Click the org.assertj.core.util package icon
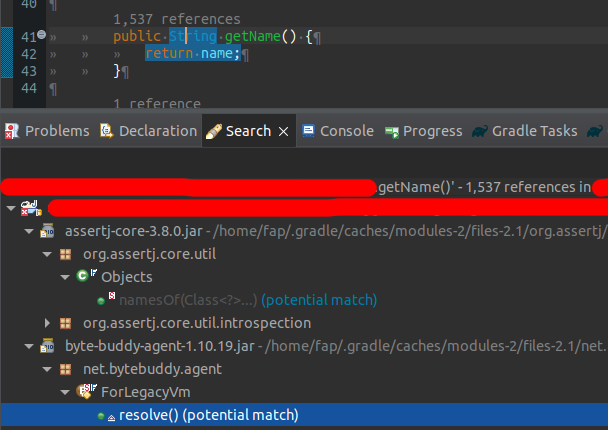The height and width of the screenshot is (430, 608). coord(66,254)
